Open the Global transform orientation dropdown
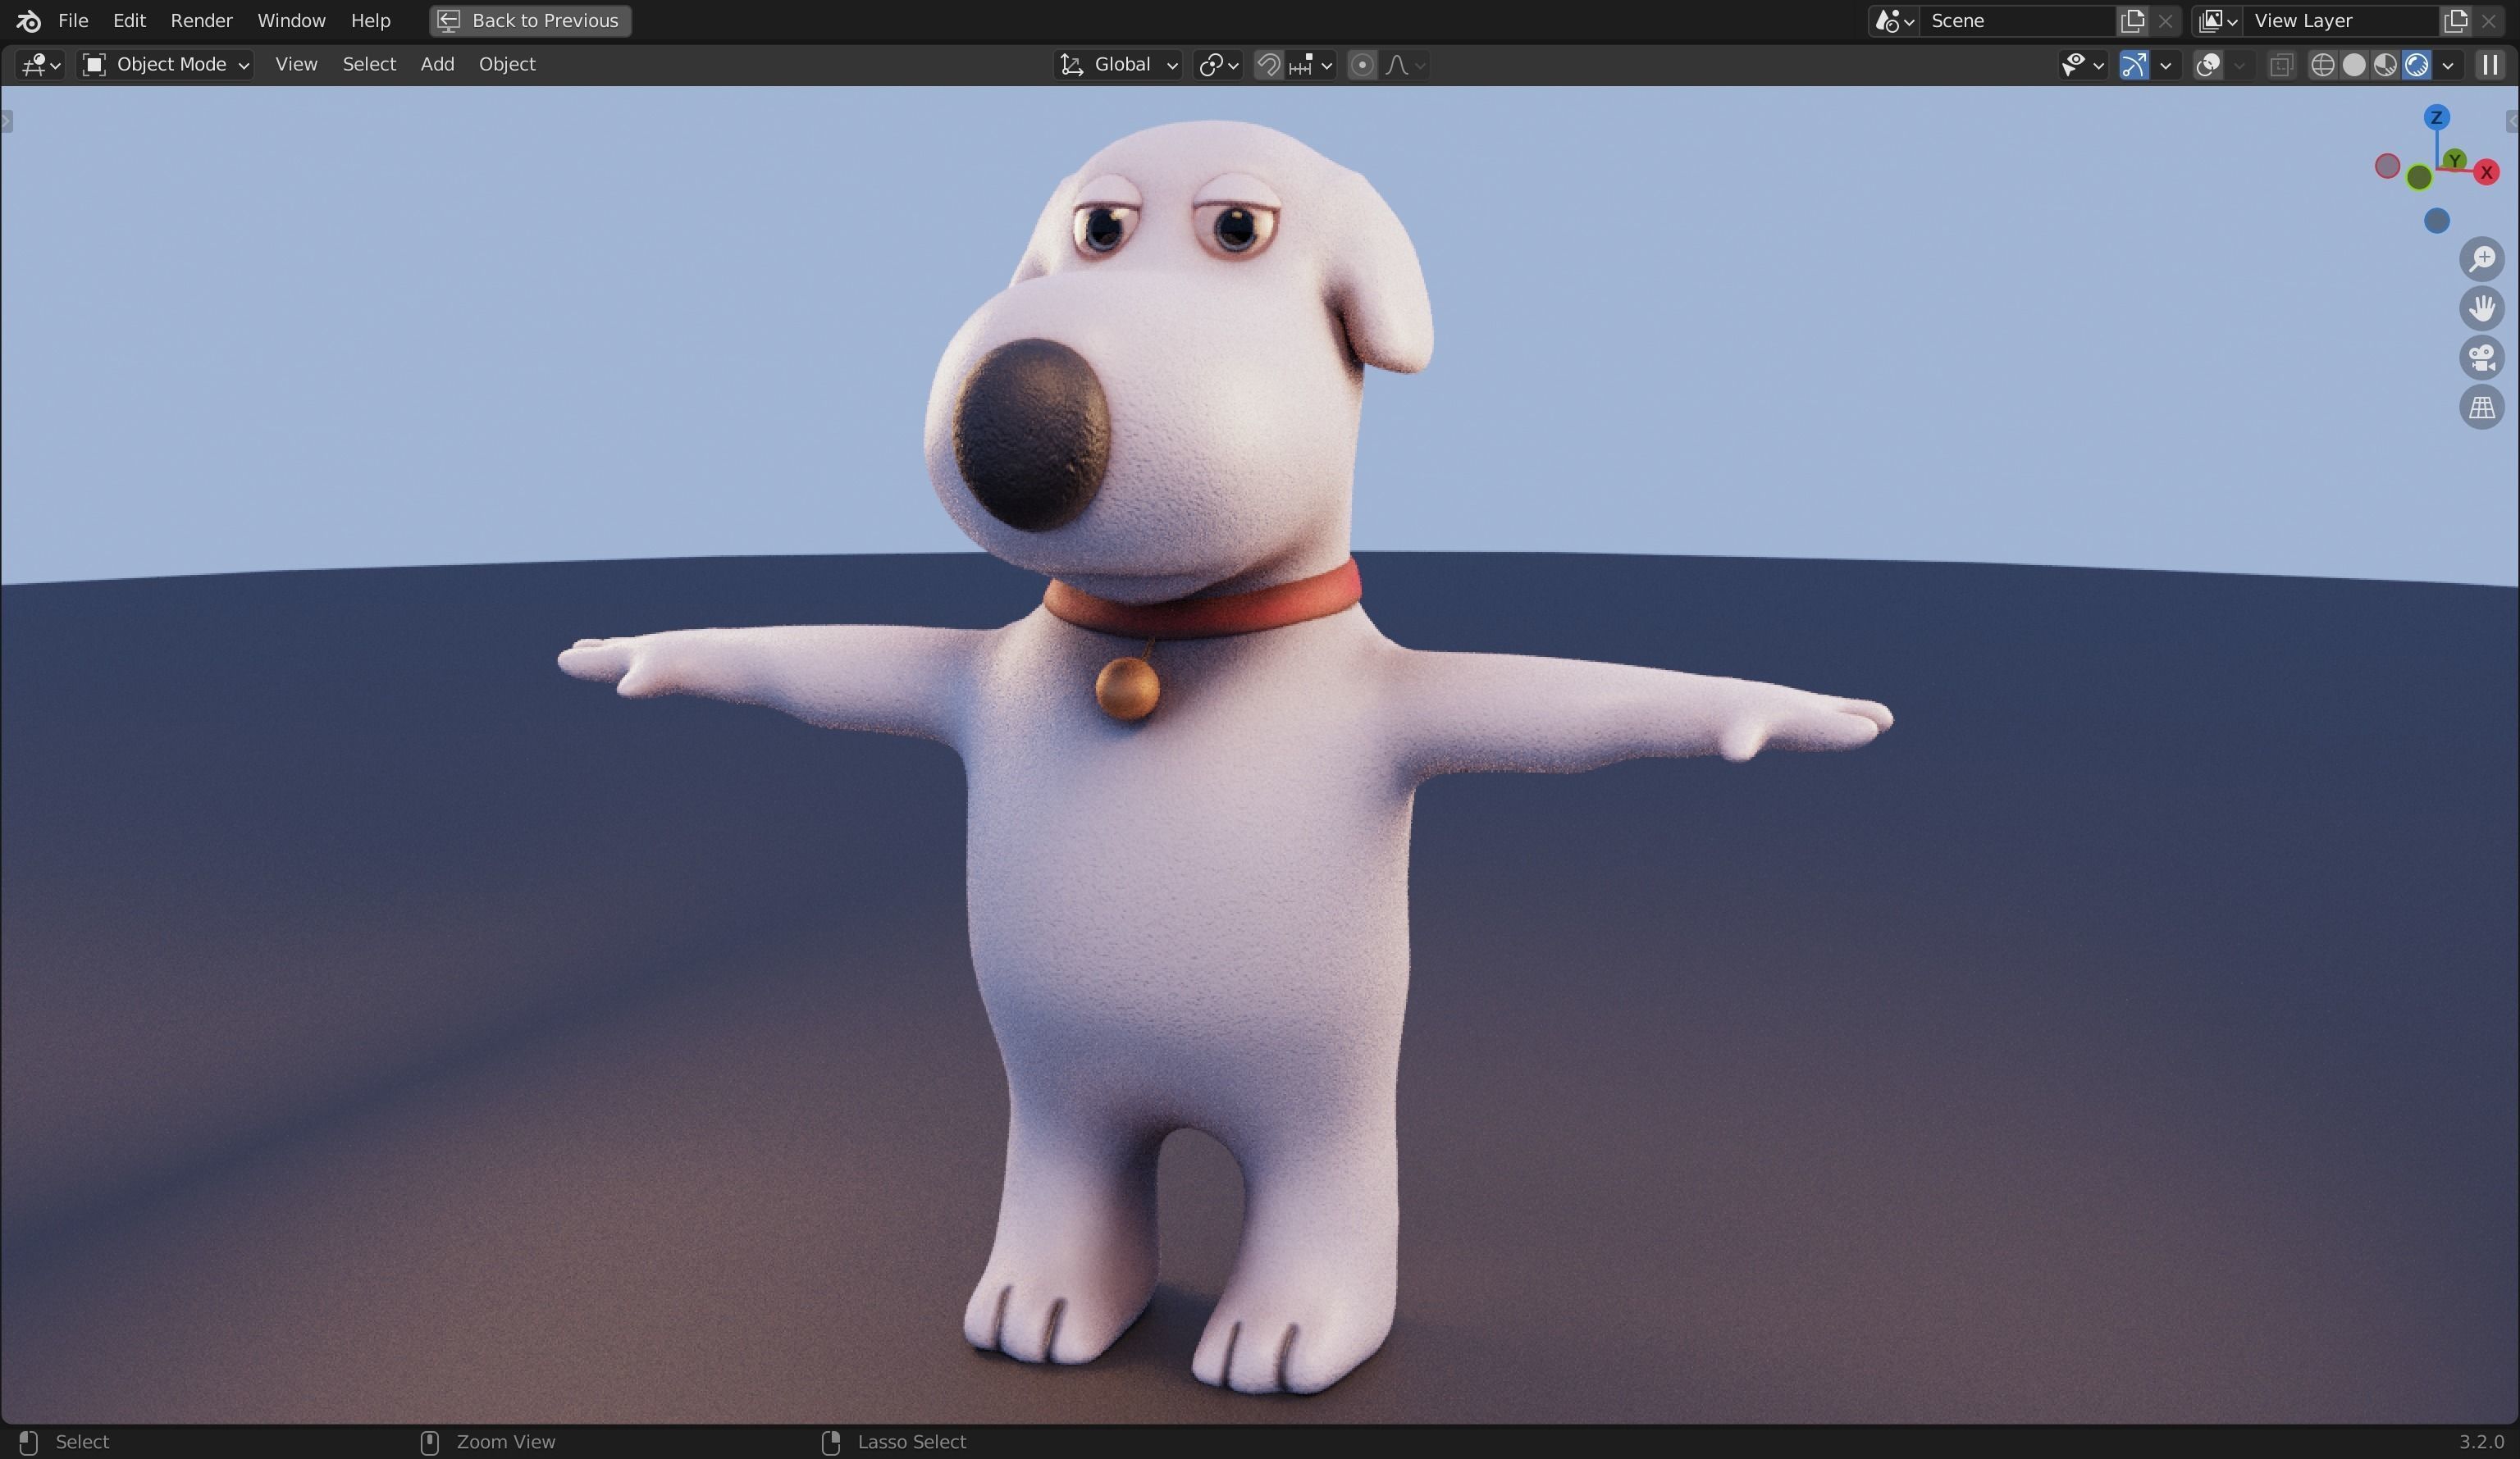 point(1118,65)
